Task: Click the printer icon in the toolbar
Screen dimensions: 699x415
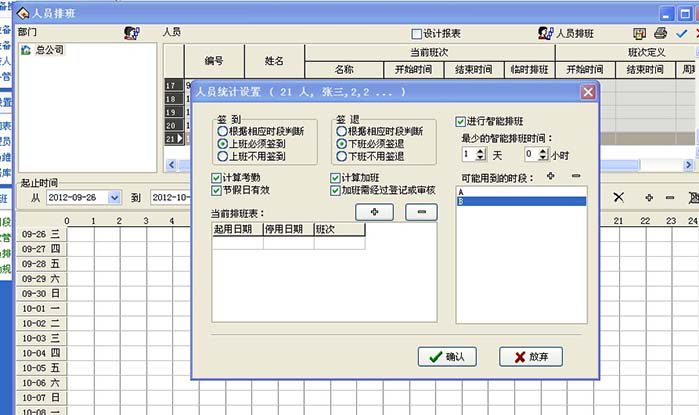Action: click(660, 33)
